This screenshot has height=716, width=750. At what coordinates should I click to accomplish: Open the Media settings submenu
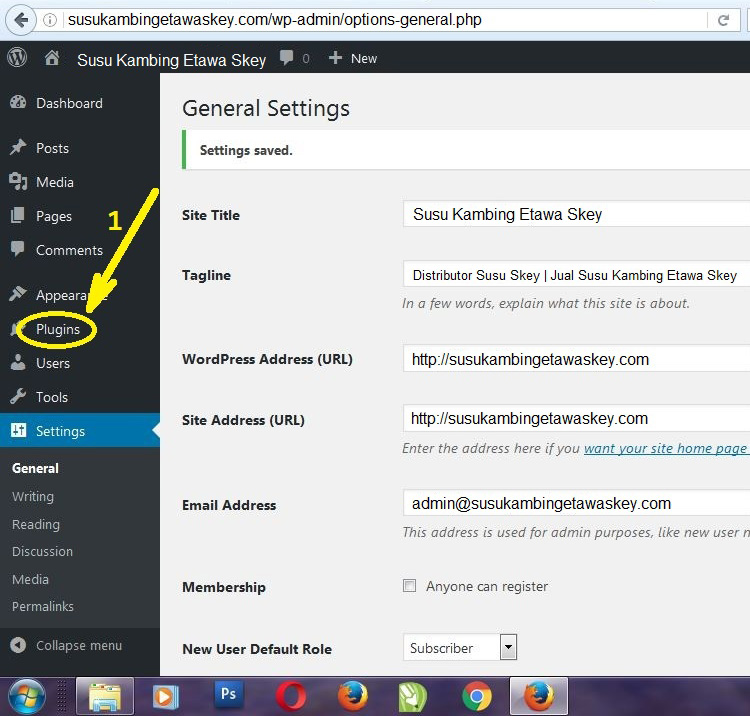pyautogui.click(x=31, y=579)
